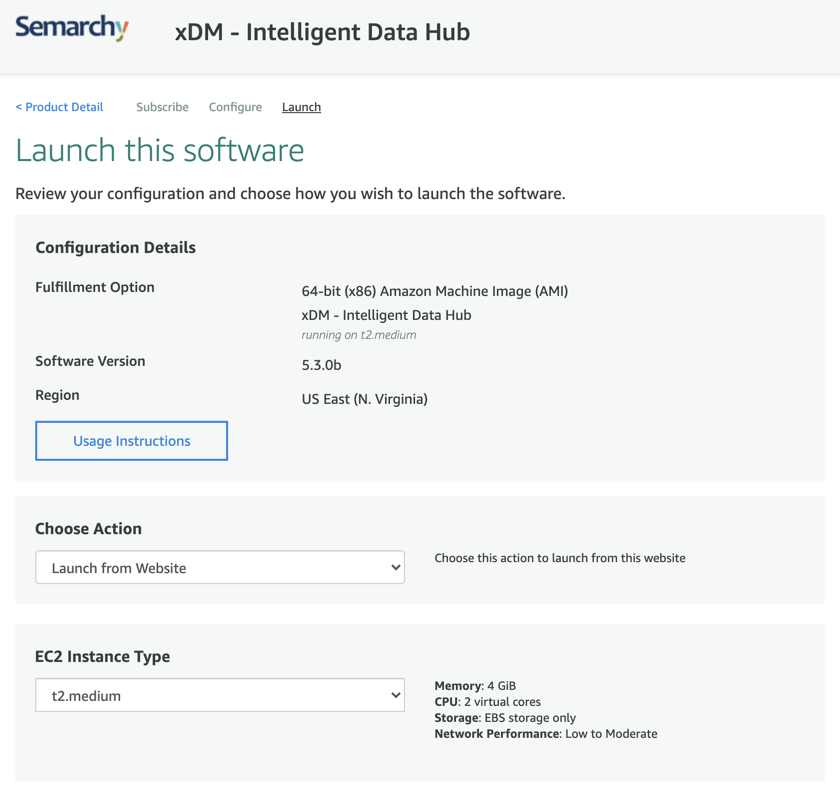Viewport: 840px width, 796px height.
Task: Click the Semarchy logo
Action: pos(72,28)
